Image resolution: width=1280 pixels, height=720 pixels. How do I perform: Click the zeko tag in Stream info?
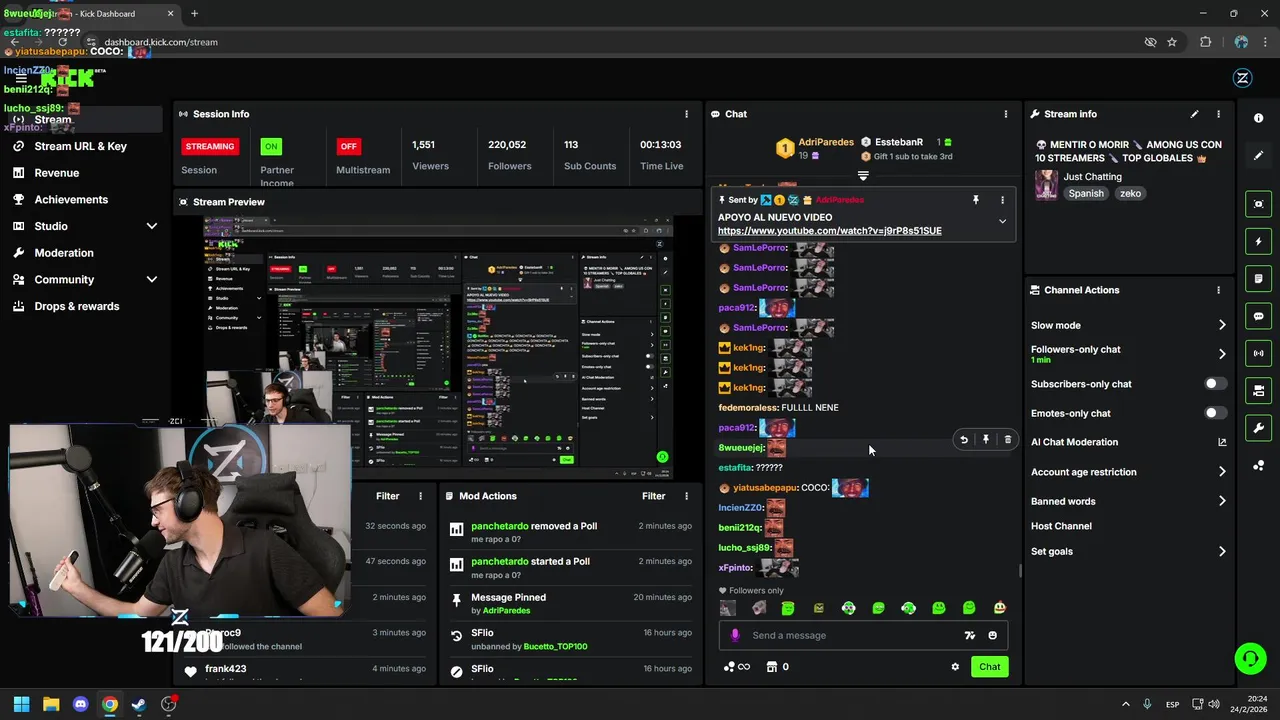click(1130, 194)
